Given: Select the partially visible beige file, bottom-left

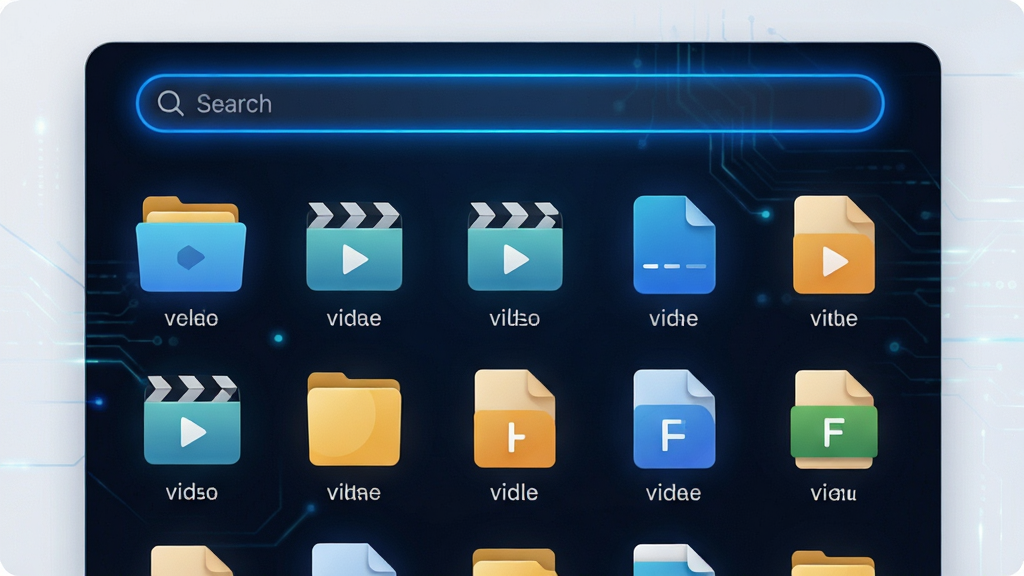Looking at the screenshot, I should coord(191,561).
